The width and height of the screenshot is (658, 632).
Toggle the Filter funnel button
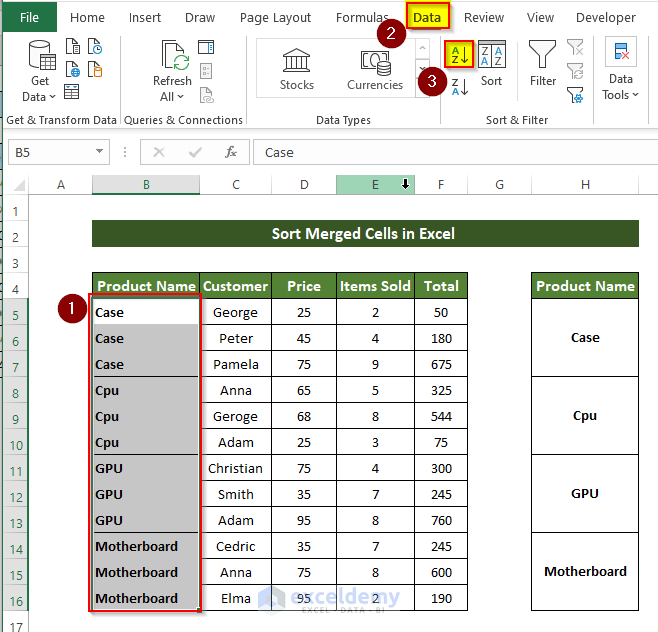[543, 63]
